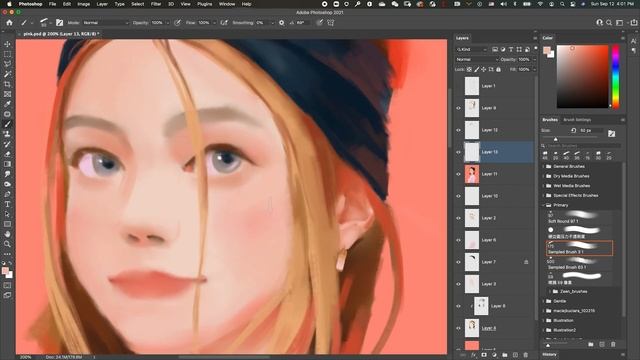Hide Layer 13 visibility eye
Viewport: 640px width, 360px height.
(458, 152)
